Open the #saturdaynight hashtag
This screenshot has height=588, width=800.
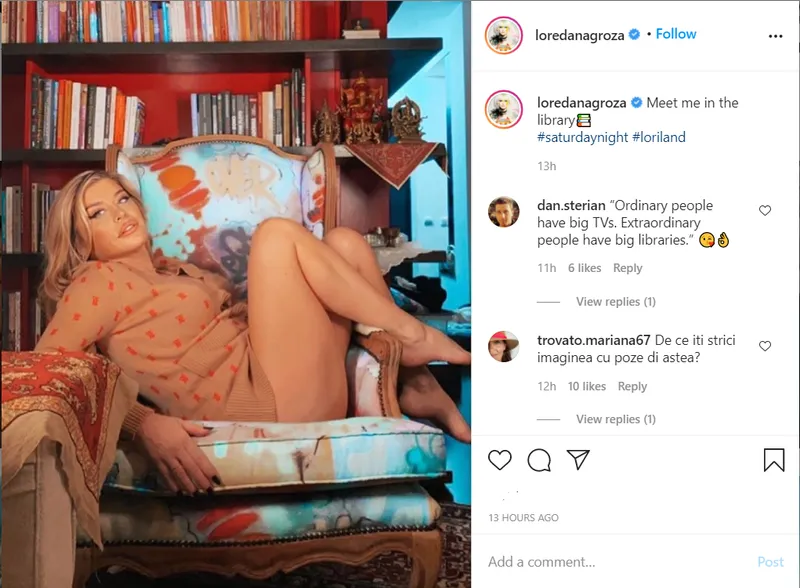tap(582, 137)
